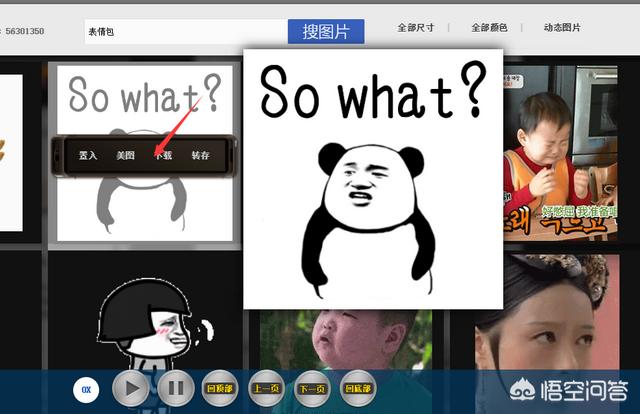640x414 pixels.
Task: Click 转存 in the image hover menu
Action: coord(201,155)
